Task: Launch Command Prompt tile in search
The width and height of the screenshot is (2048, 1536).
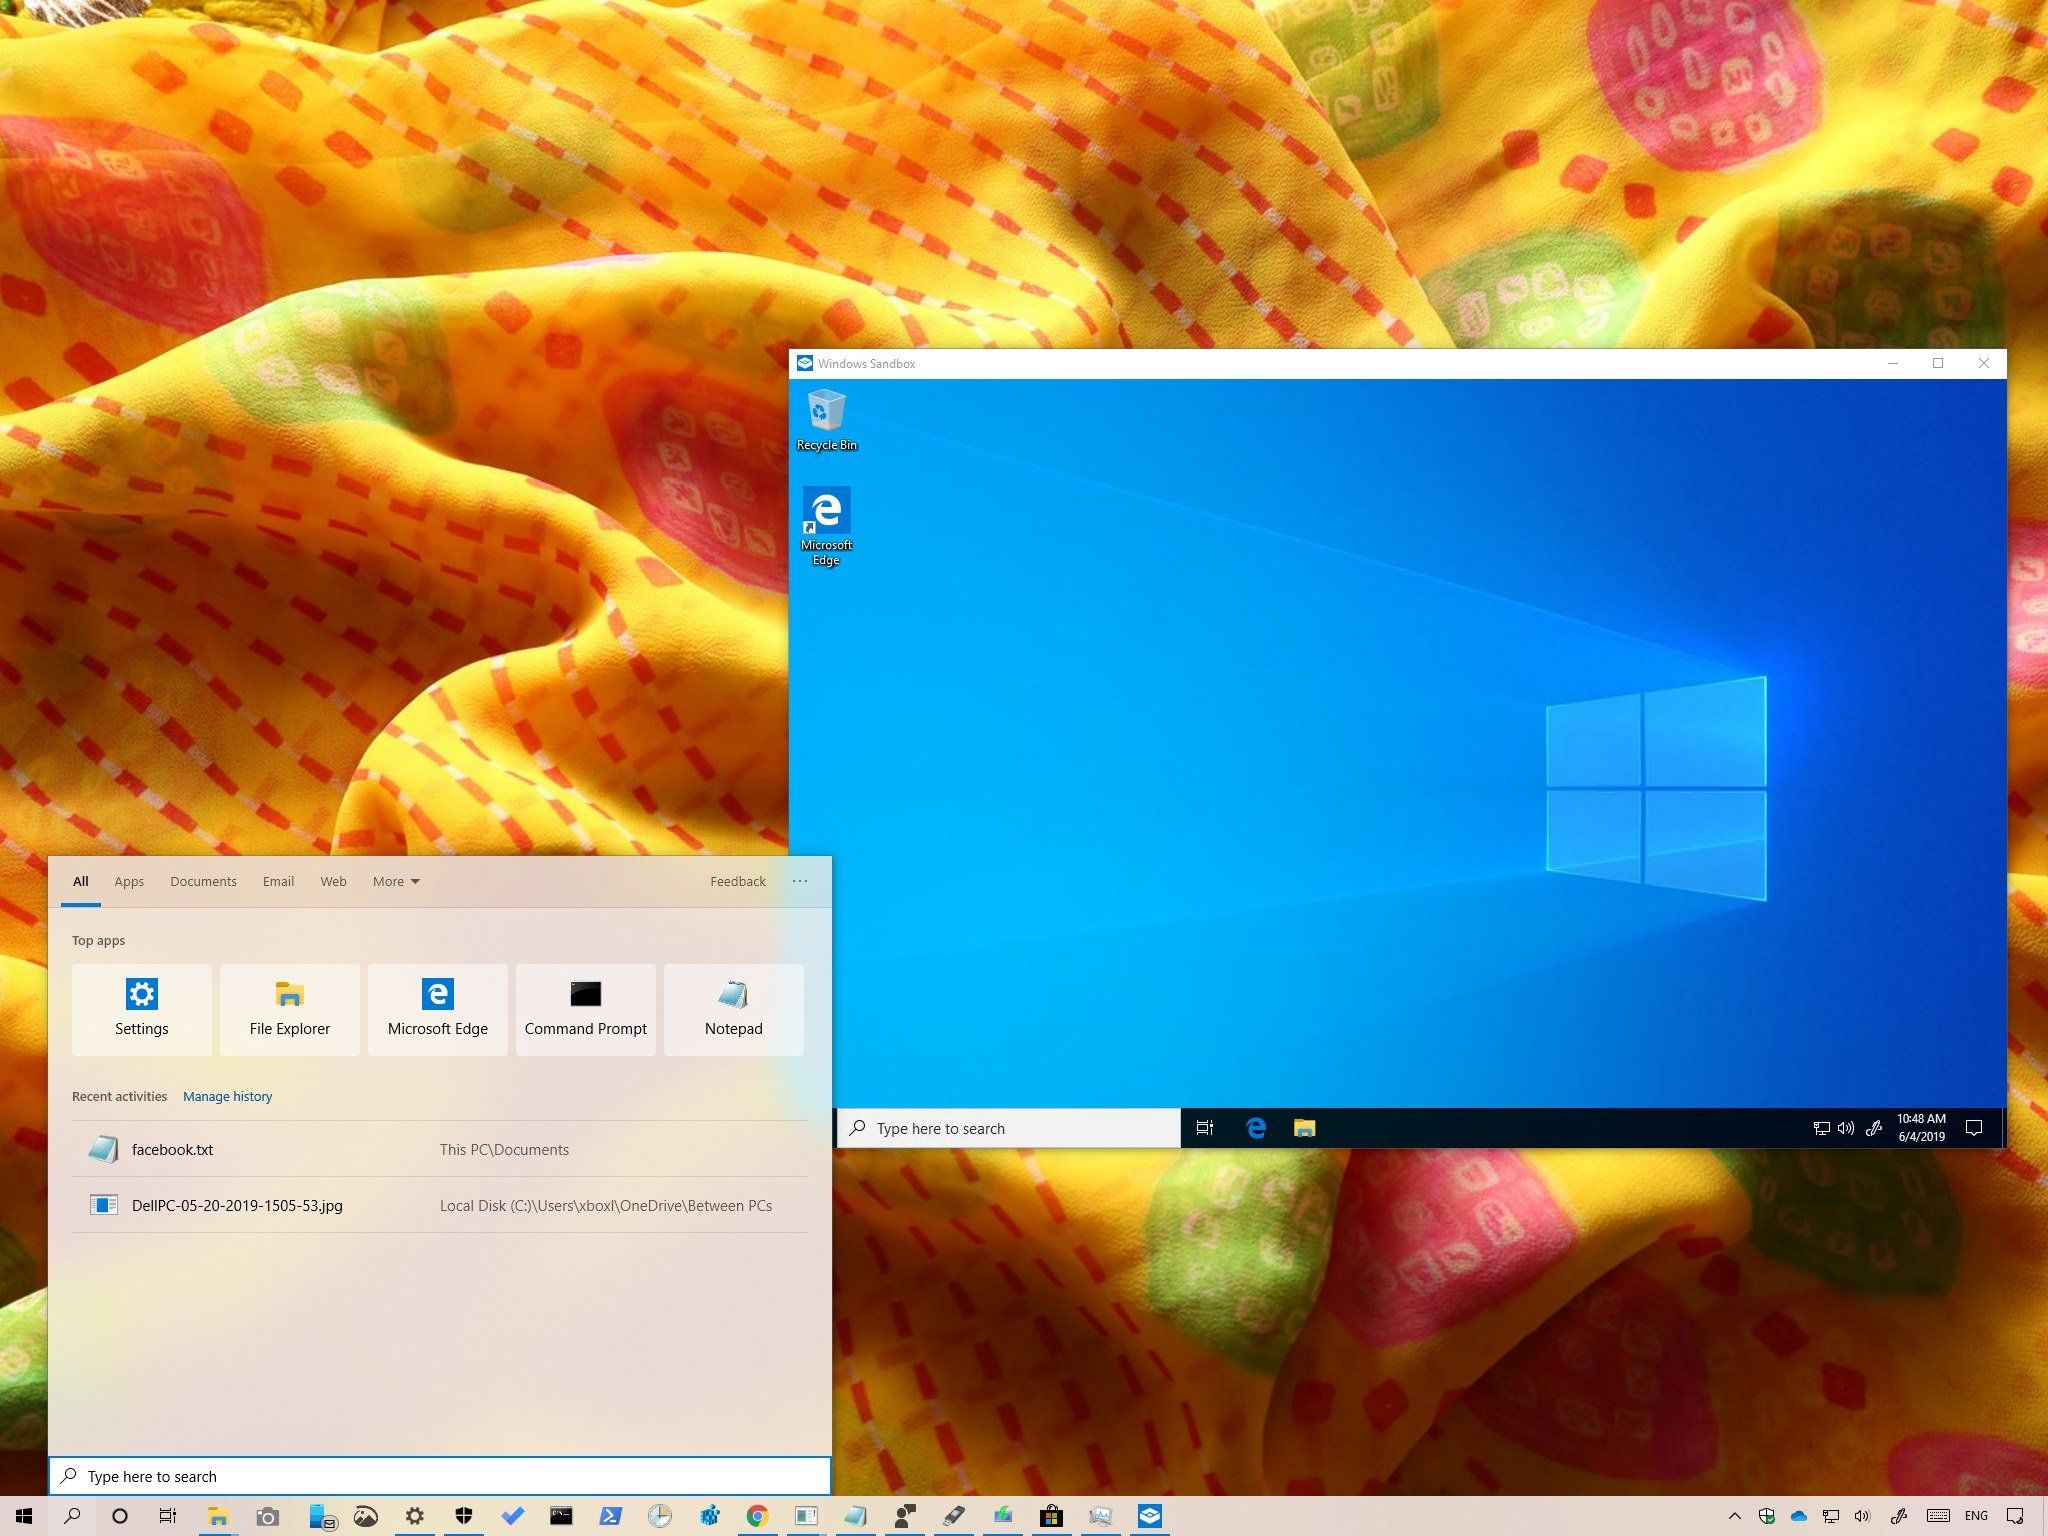Action: point(585,1008)
